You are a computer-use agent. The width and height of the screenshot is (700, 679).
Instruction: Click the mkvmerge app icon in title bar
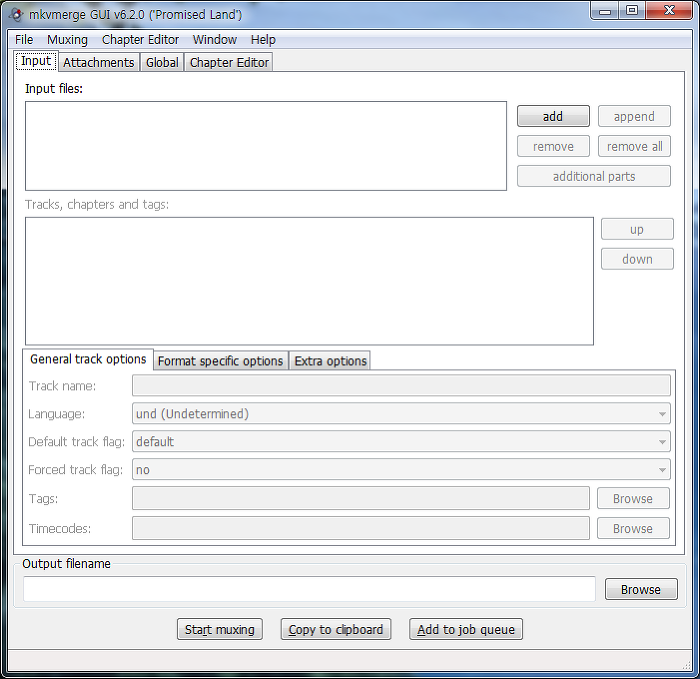16,15
